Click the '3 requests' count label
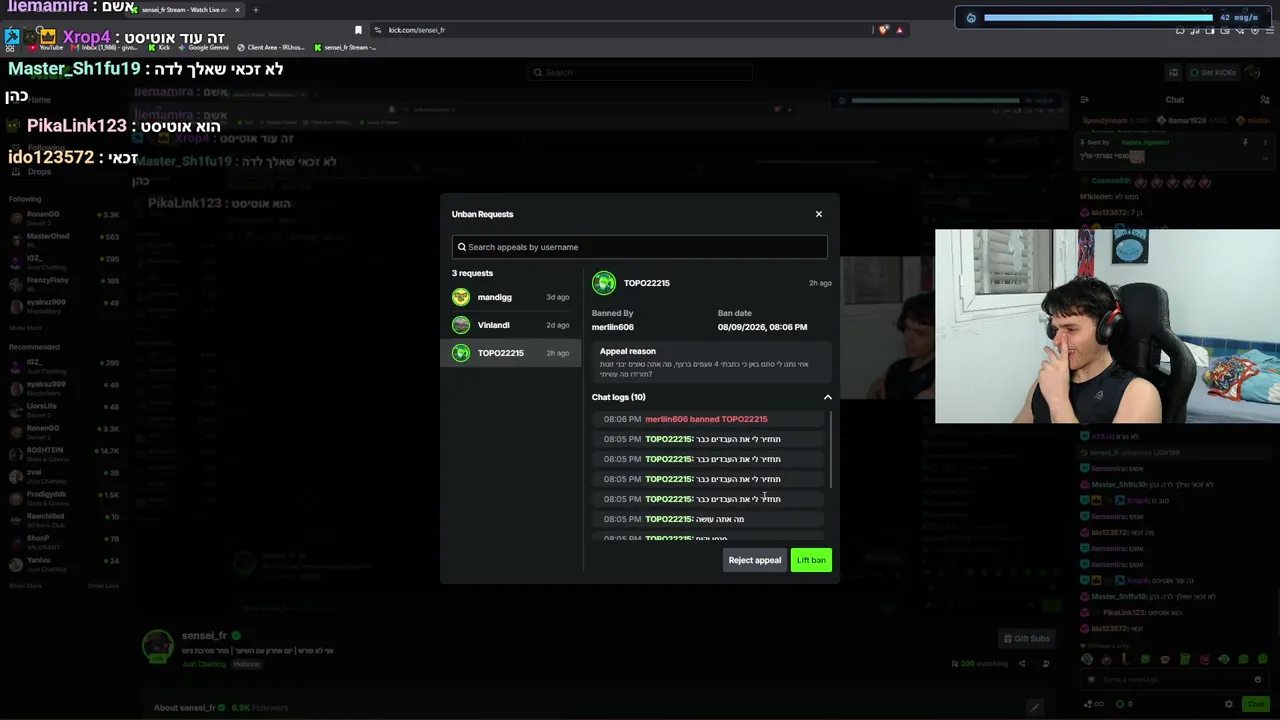Image resolution: width=1280 pixels, height=720 pixels. (472, 273)
